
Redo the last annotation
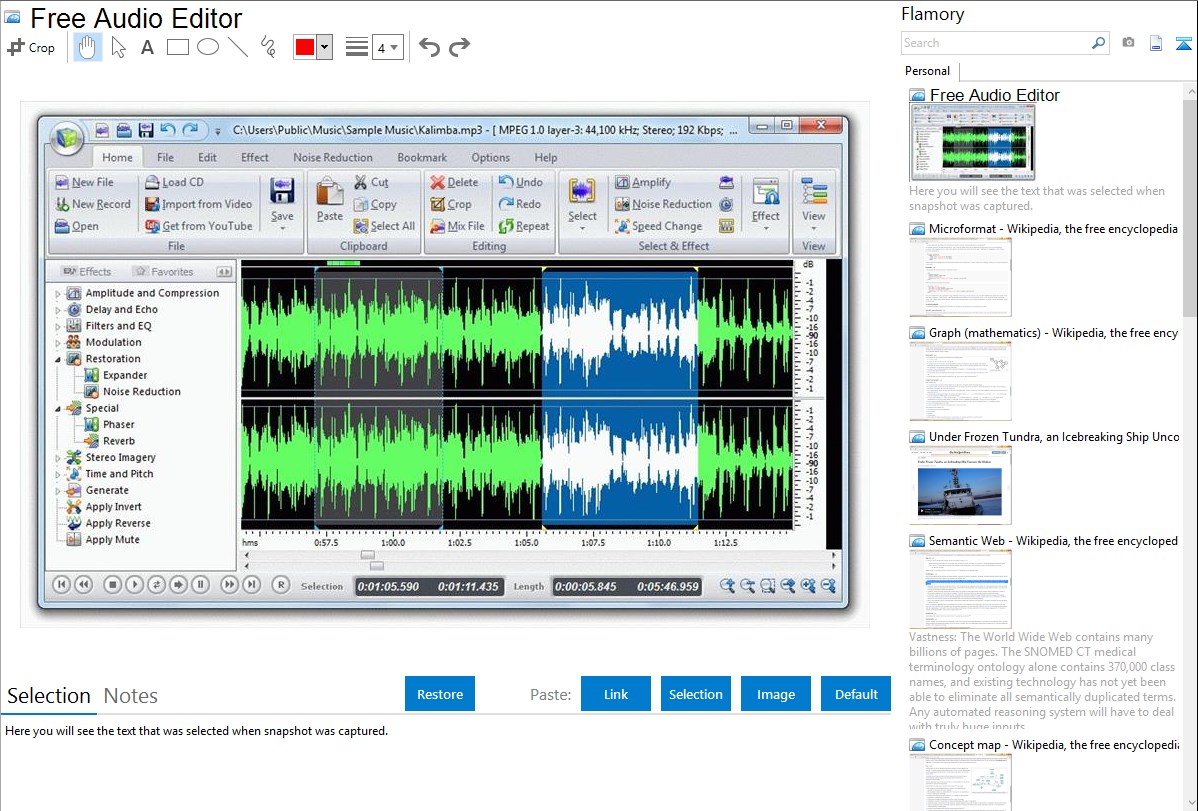click(459, 47)
